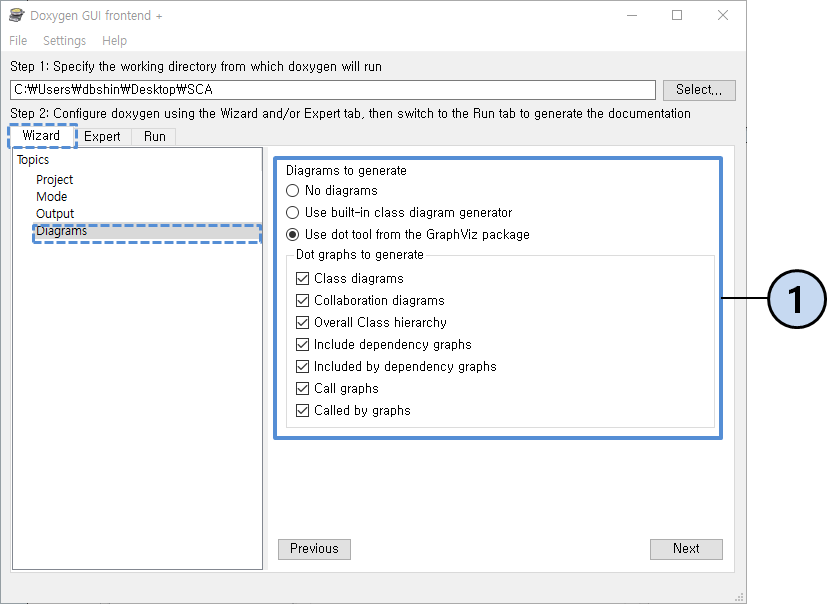Open the Help menu
829x604 pixels.
pos(114,41)
